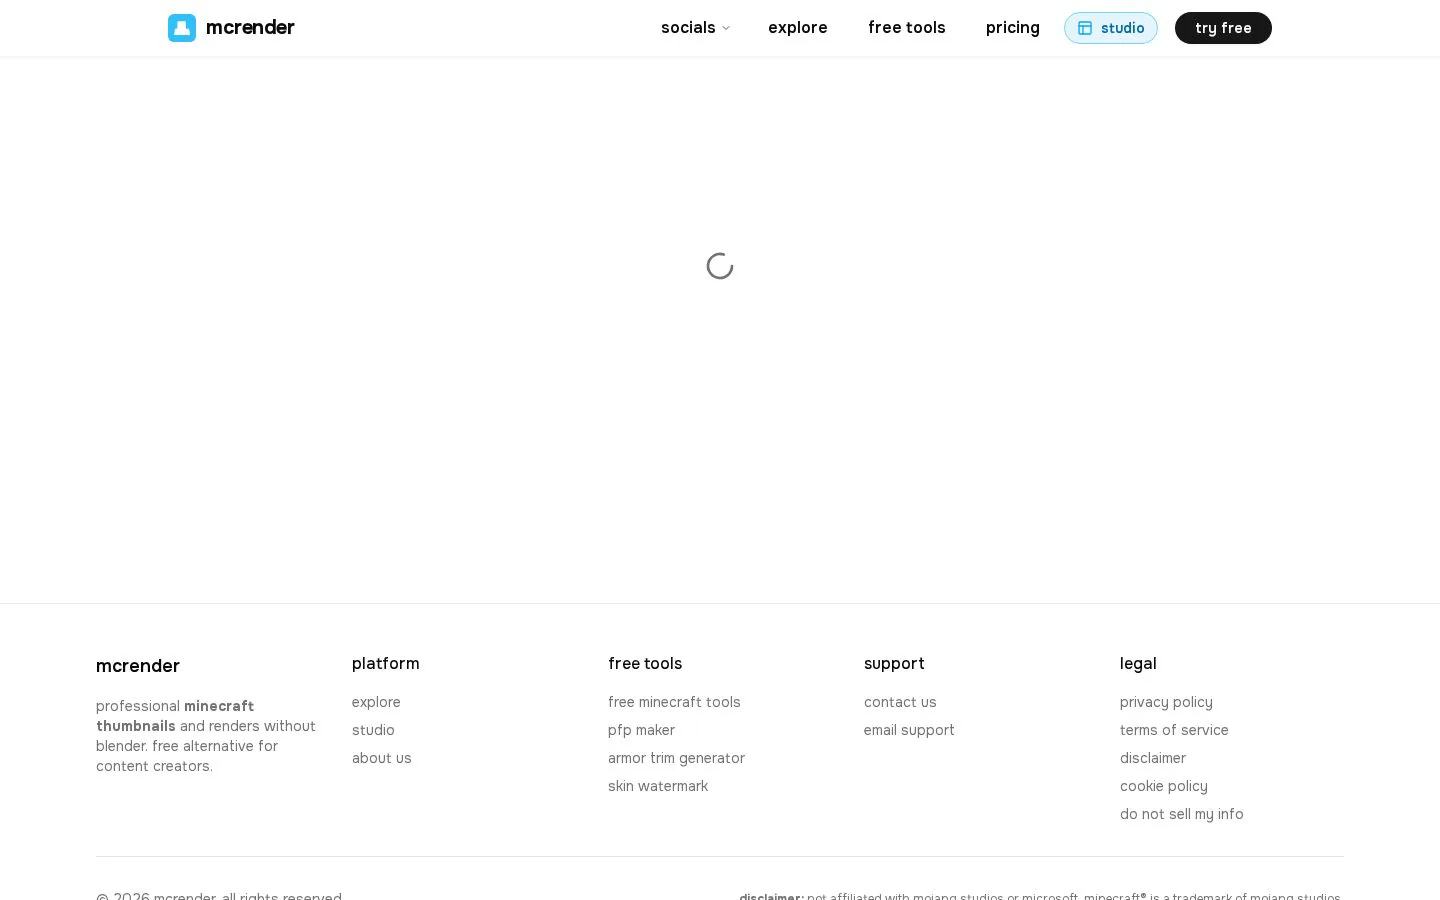The height and width of the screenshot is (900, 1440).
Task: Open the pfp maker link
Action: 641,730
